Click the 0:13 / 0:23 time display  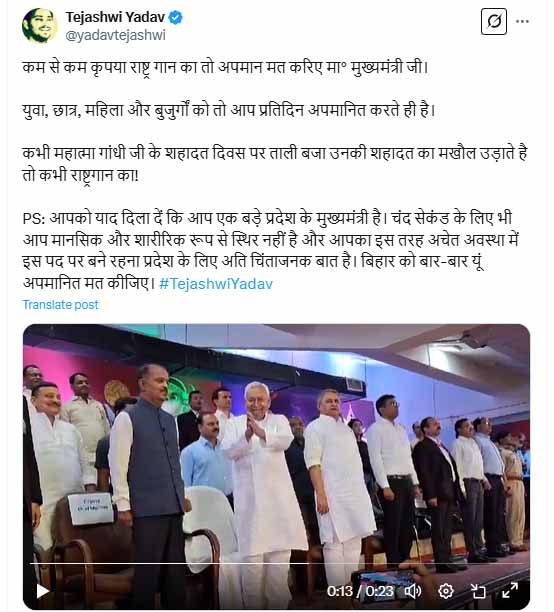[x=360, y=591]
